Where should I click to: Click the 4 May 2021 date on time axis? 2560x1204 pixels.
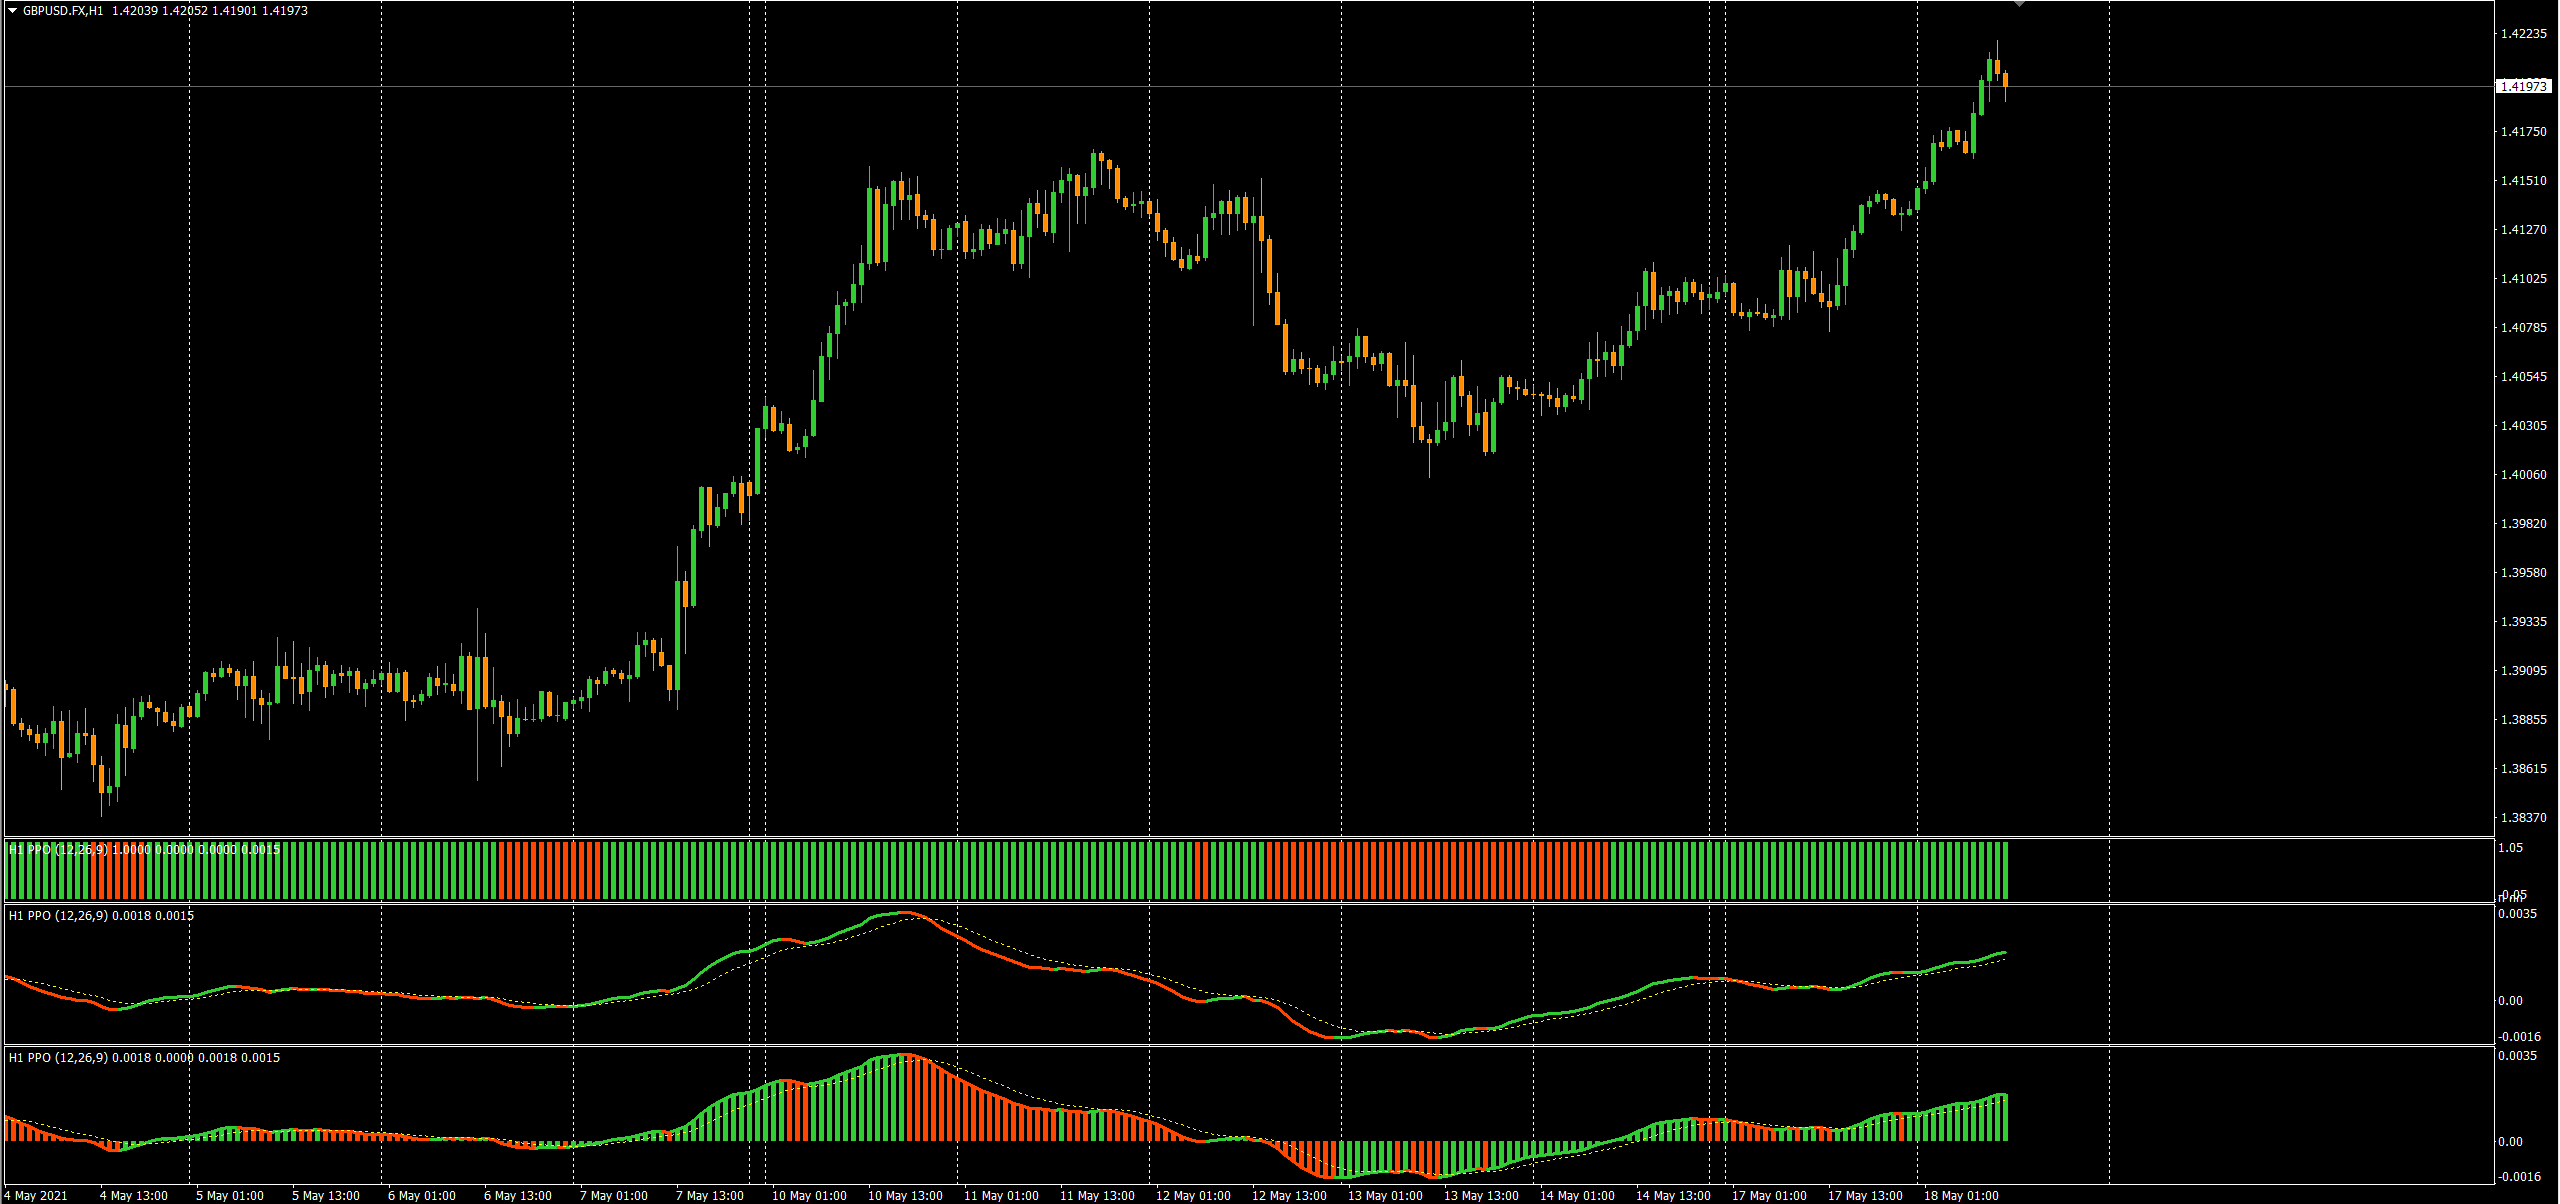[36, 1195]
